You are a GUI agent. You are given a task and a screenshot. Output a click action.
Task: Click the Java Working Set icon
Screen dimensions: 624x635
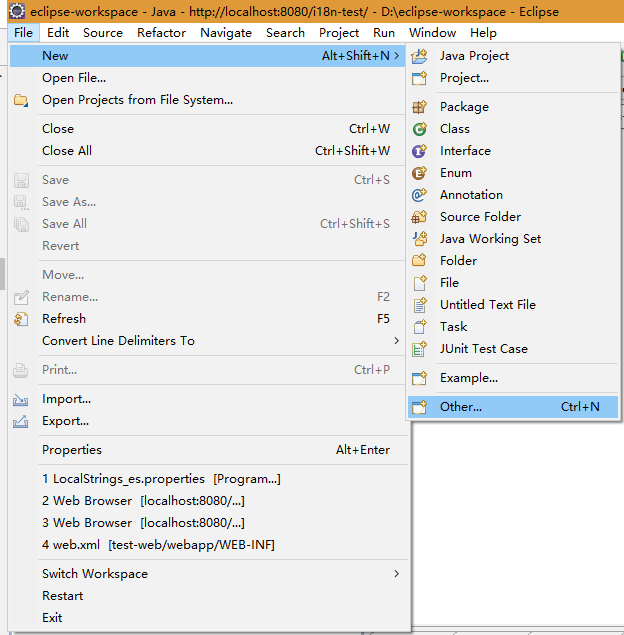coord(419,239)
